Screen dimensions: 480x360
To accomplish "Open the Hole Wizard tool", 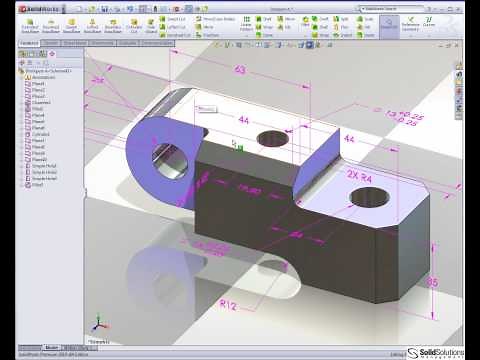I will (151, 26).
